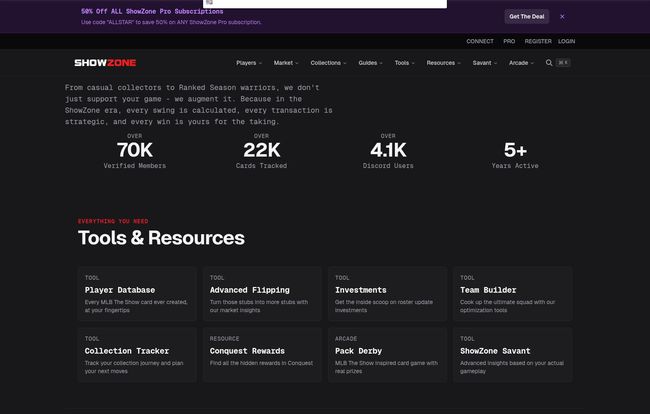Click the Get The Deal button
The height and width of the screenshot is (414, 650).
526,17
